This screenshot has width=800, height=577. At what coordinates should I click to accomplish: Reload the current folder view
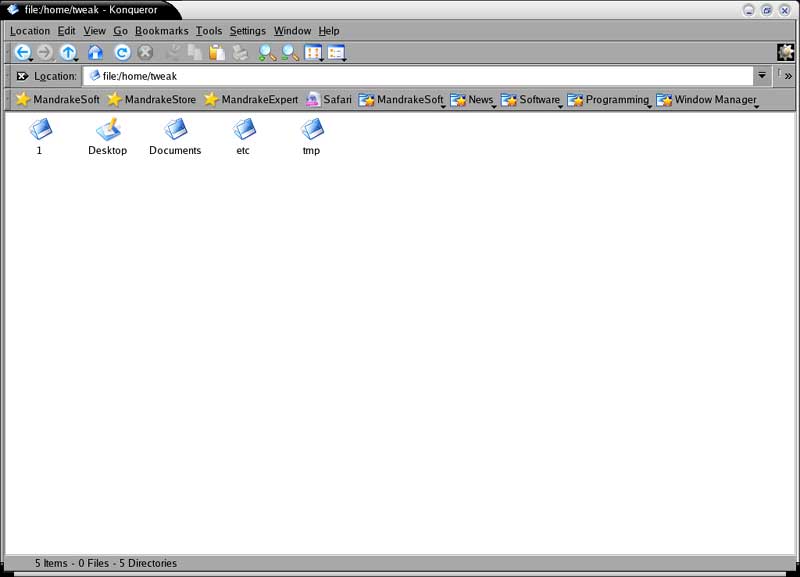[x=122, y=53]
